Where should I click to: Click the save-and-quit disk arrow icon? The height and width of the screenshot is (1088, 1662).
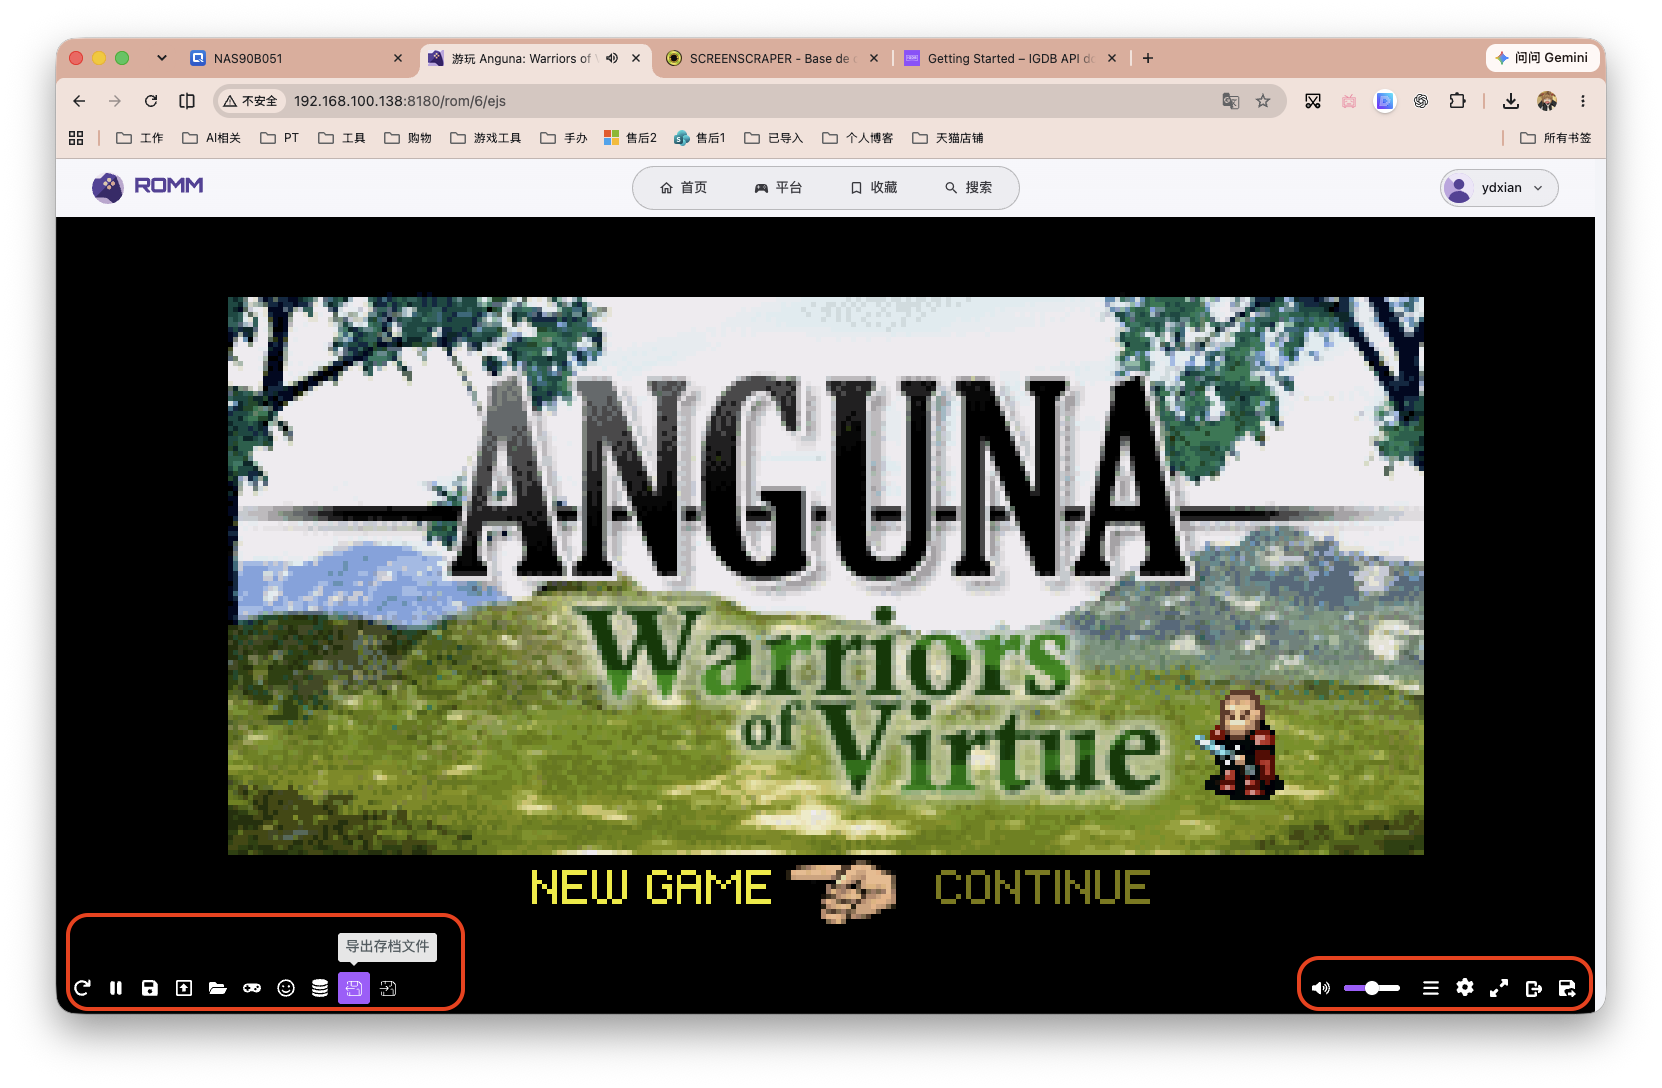click(1567, 988)
